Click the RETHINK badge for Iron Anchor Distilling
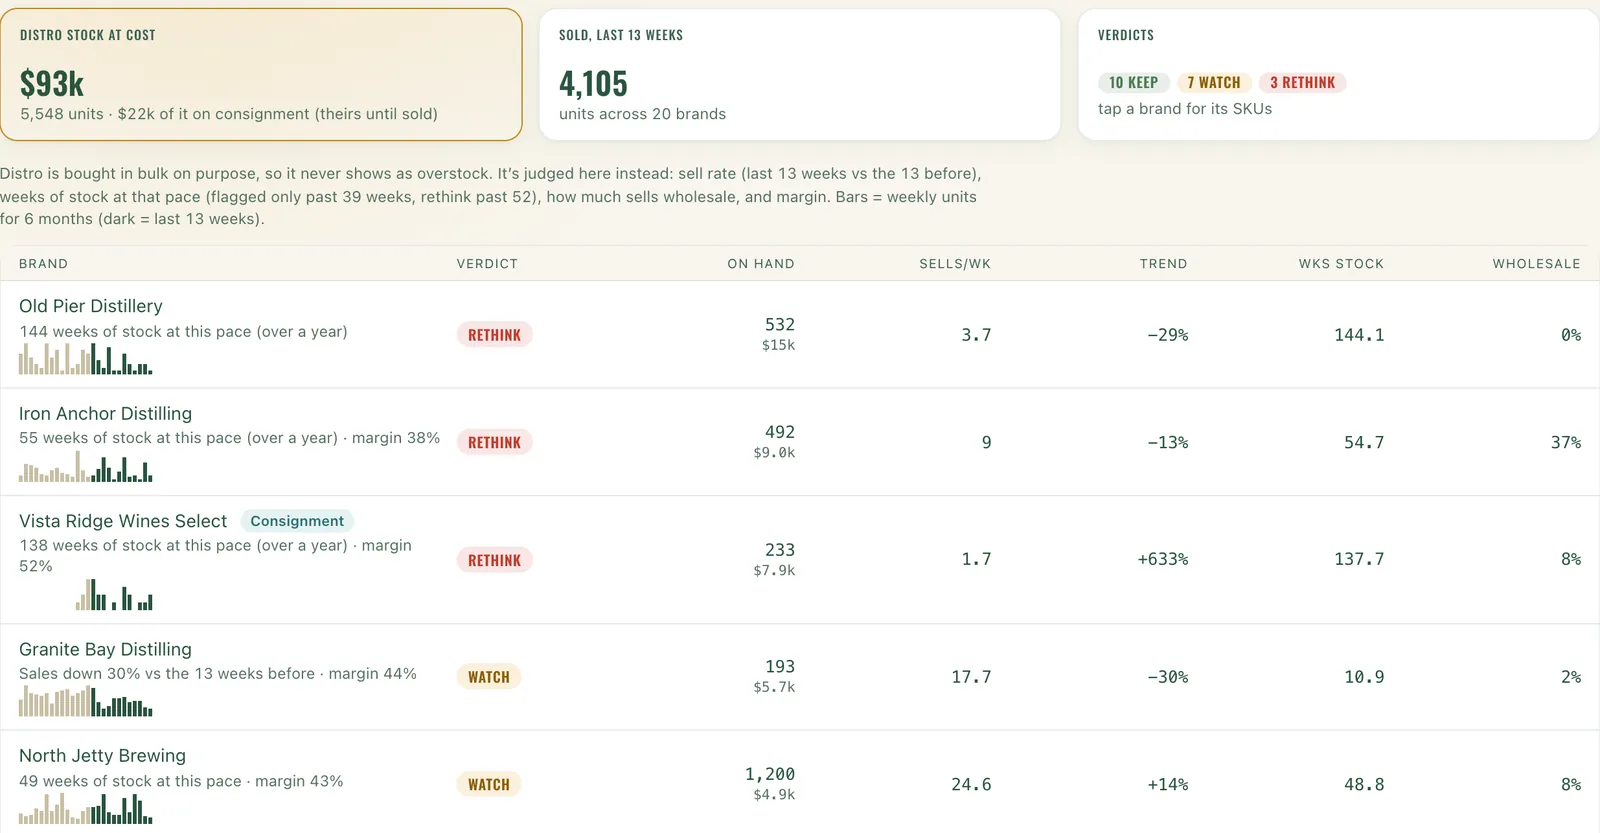The image size is (1600, 833). tap(494, 442)
